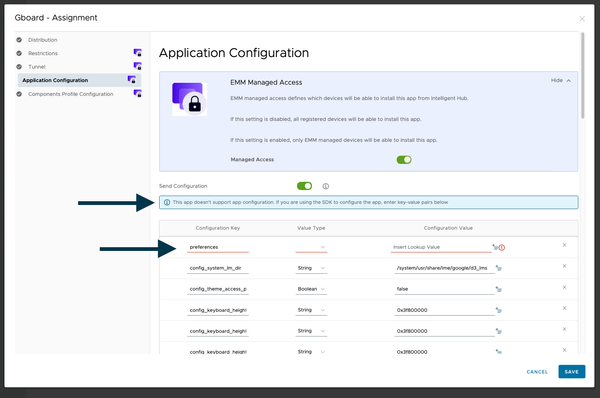This screenshot has width=600, height=398.
Task: Remove the preferences row with its X icon
Action: (564, 245)
